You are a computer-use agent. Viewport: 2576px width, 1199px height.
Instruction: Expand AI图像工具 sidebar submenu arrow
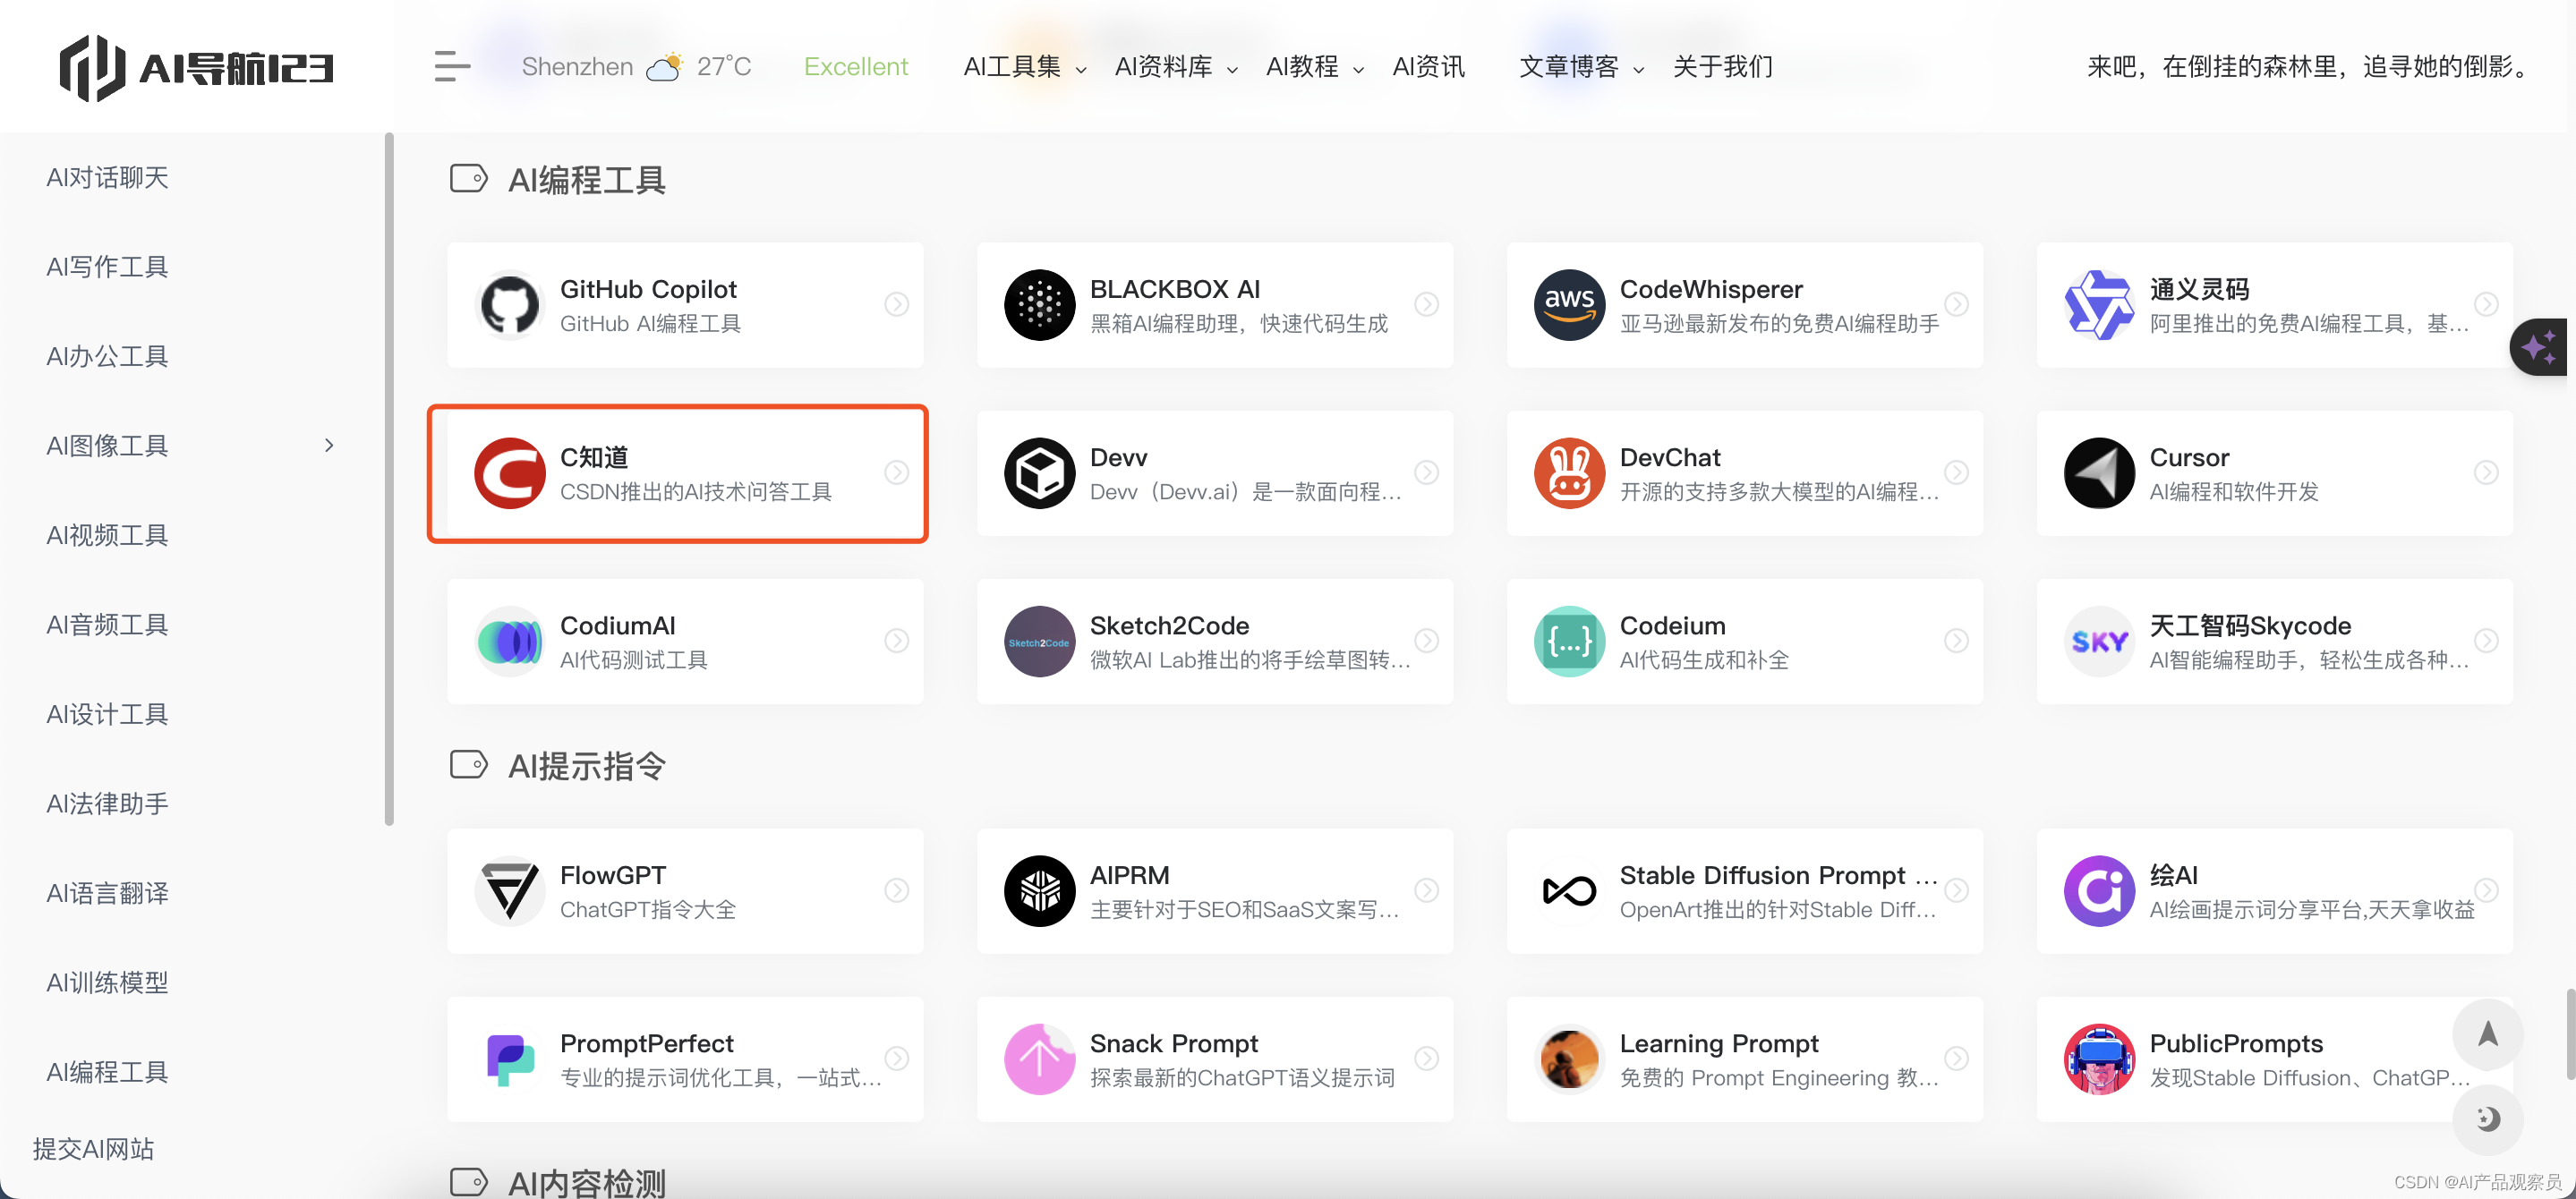[329, 445]
